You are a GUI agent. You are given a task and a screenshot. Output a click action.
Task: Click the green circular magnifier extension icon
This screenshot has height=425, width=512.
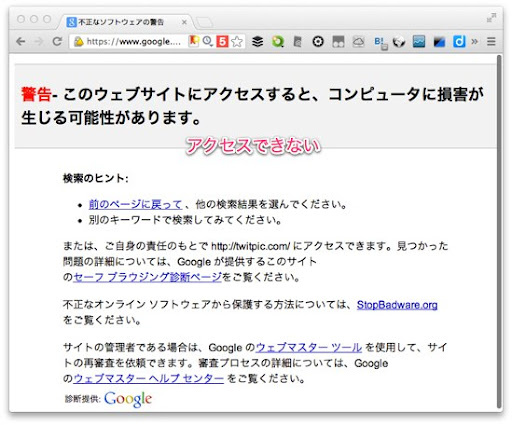(277, 42)
